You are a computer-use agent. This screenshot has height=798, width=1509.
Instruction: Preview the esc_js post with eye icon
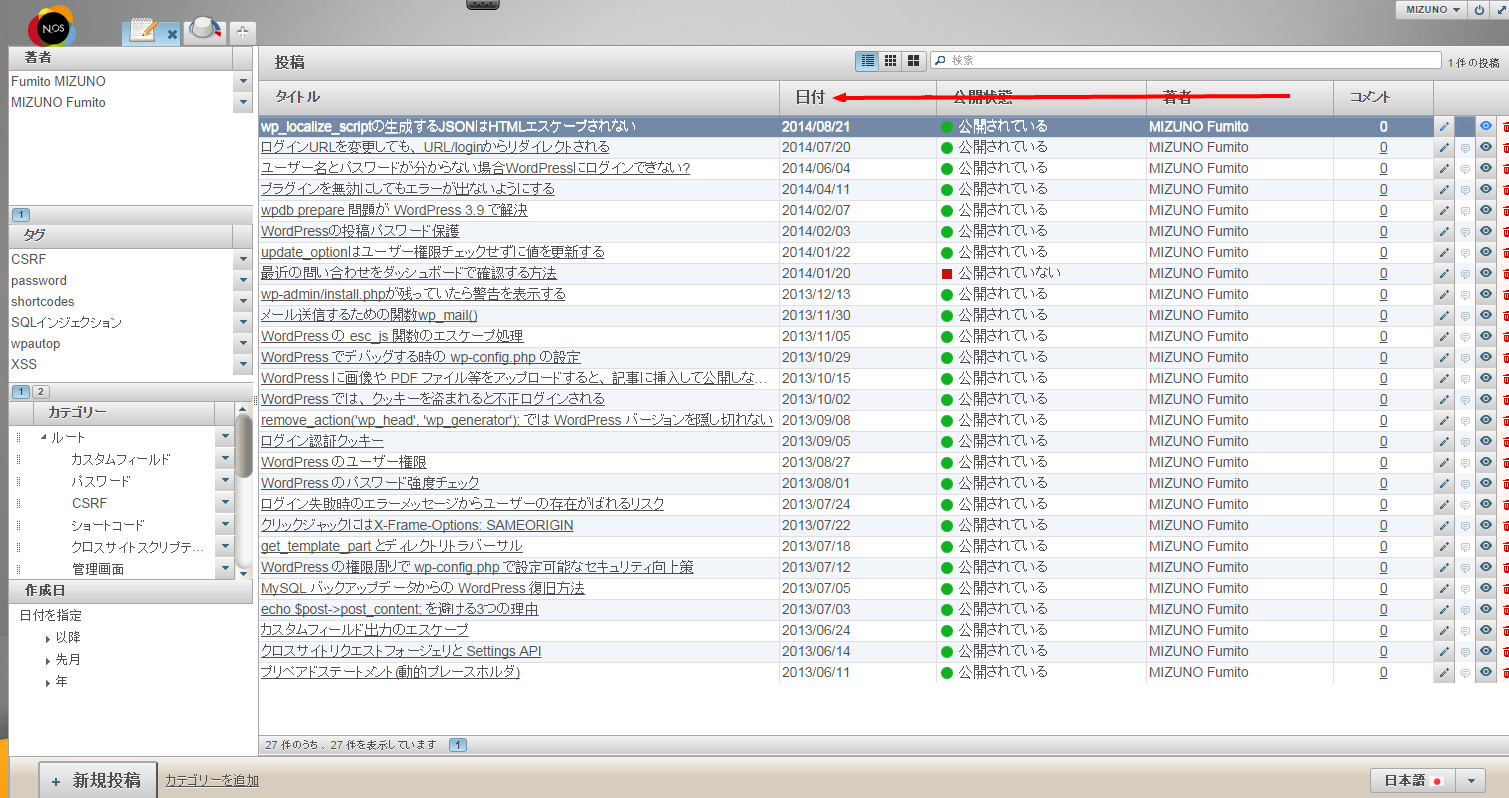click(x=1486, y=336)
